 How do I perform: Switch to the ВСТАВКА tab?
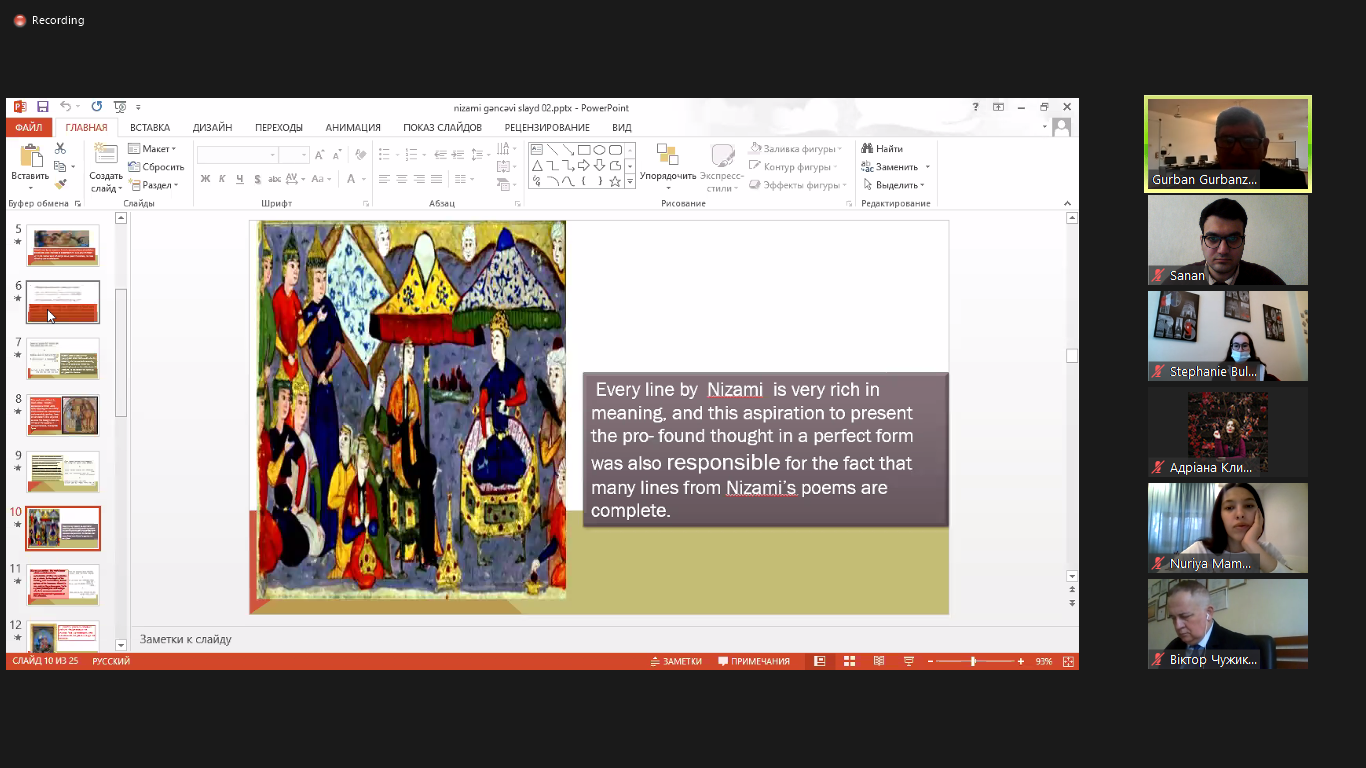click(x=150, y=128)
